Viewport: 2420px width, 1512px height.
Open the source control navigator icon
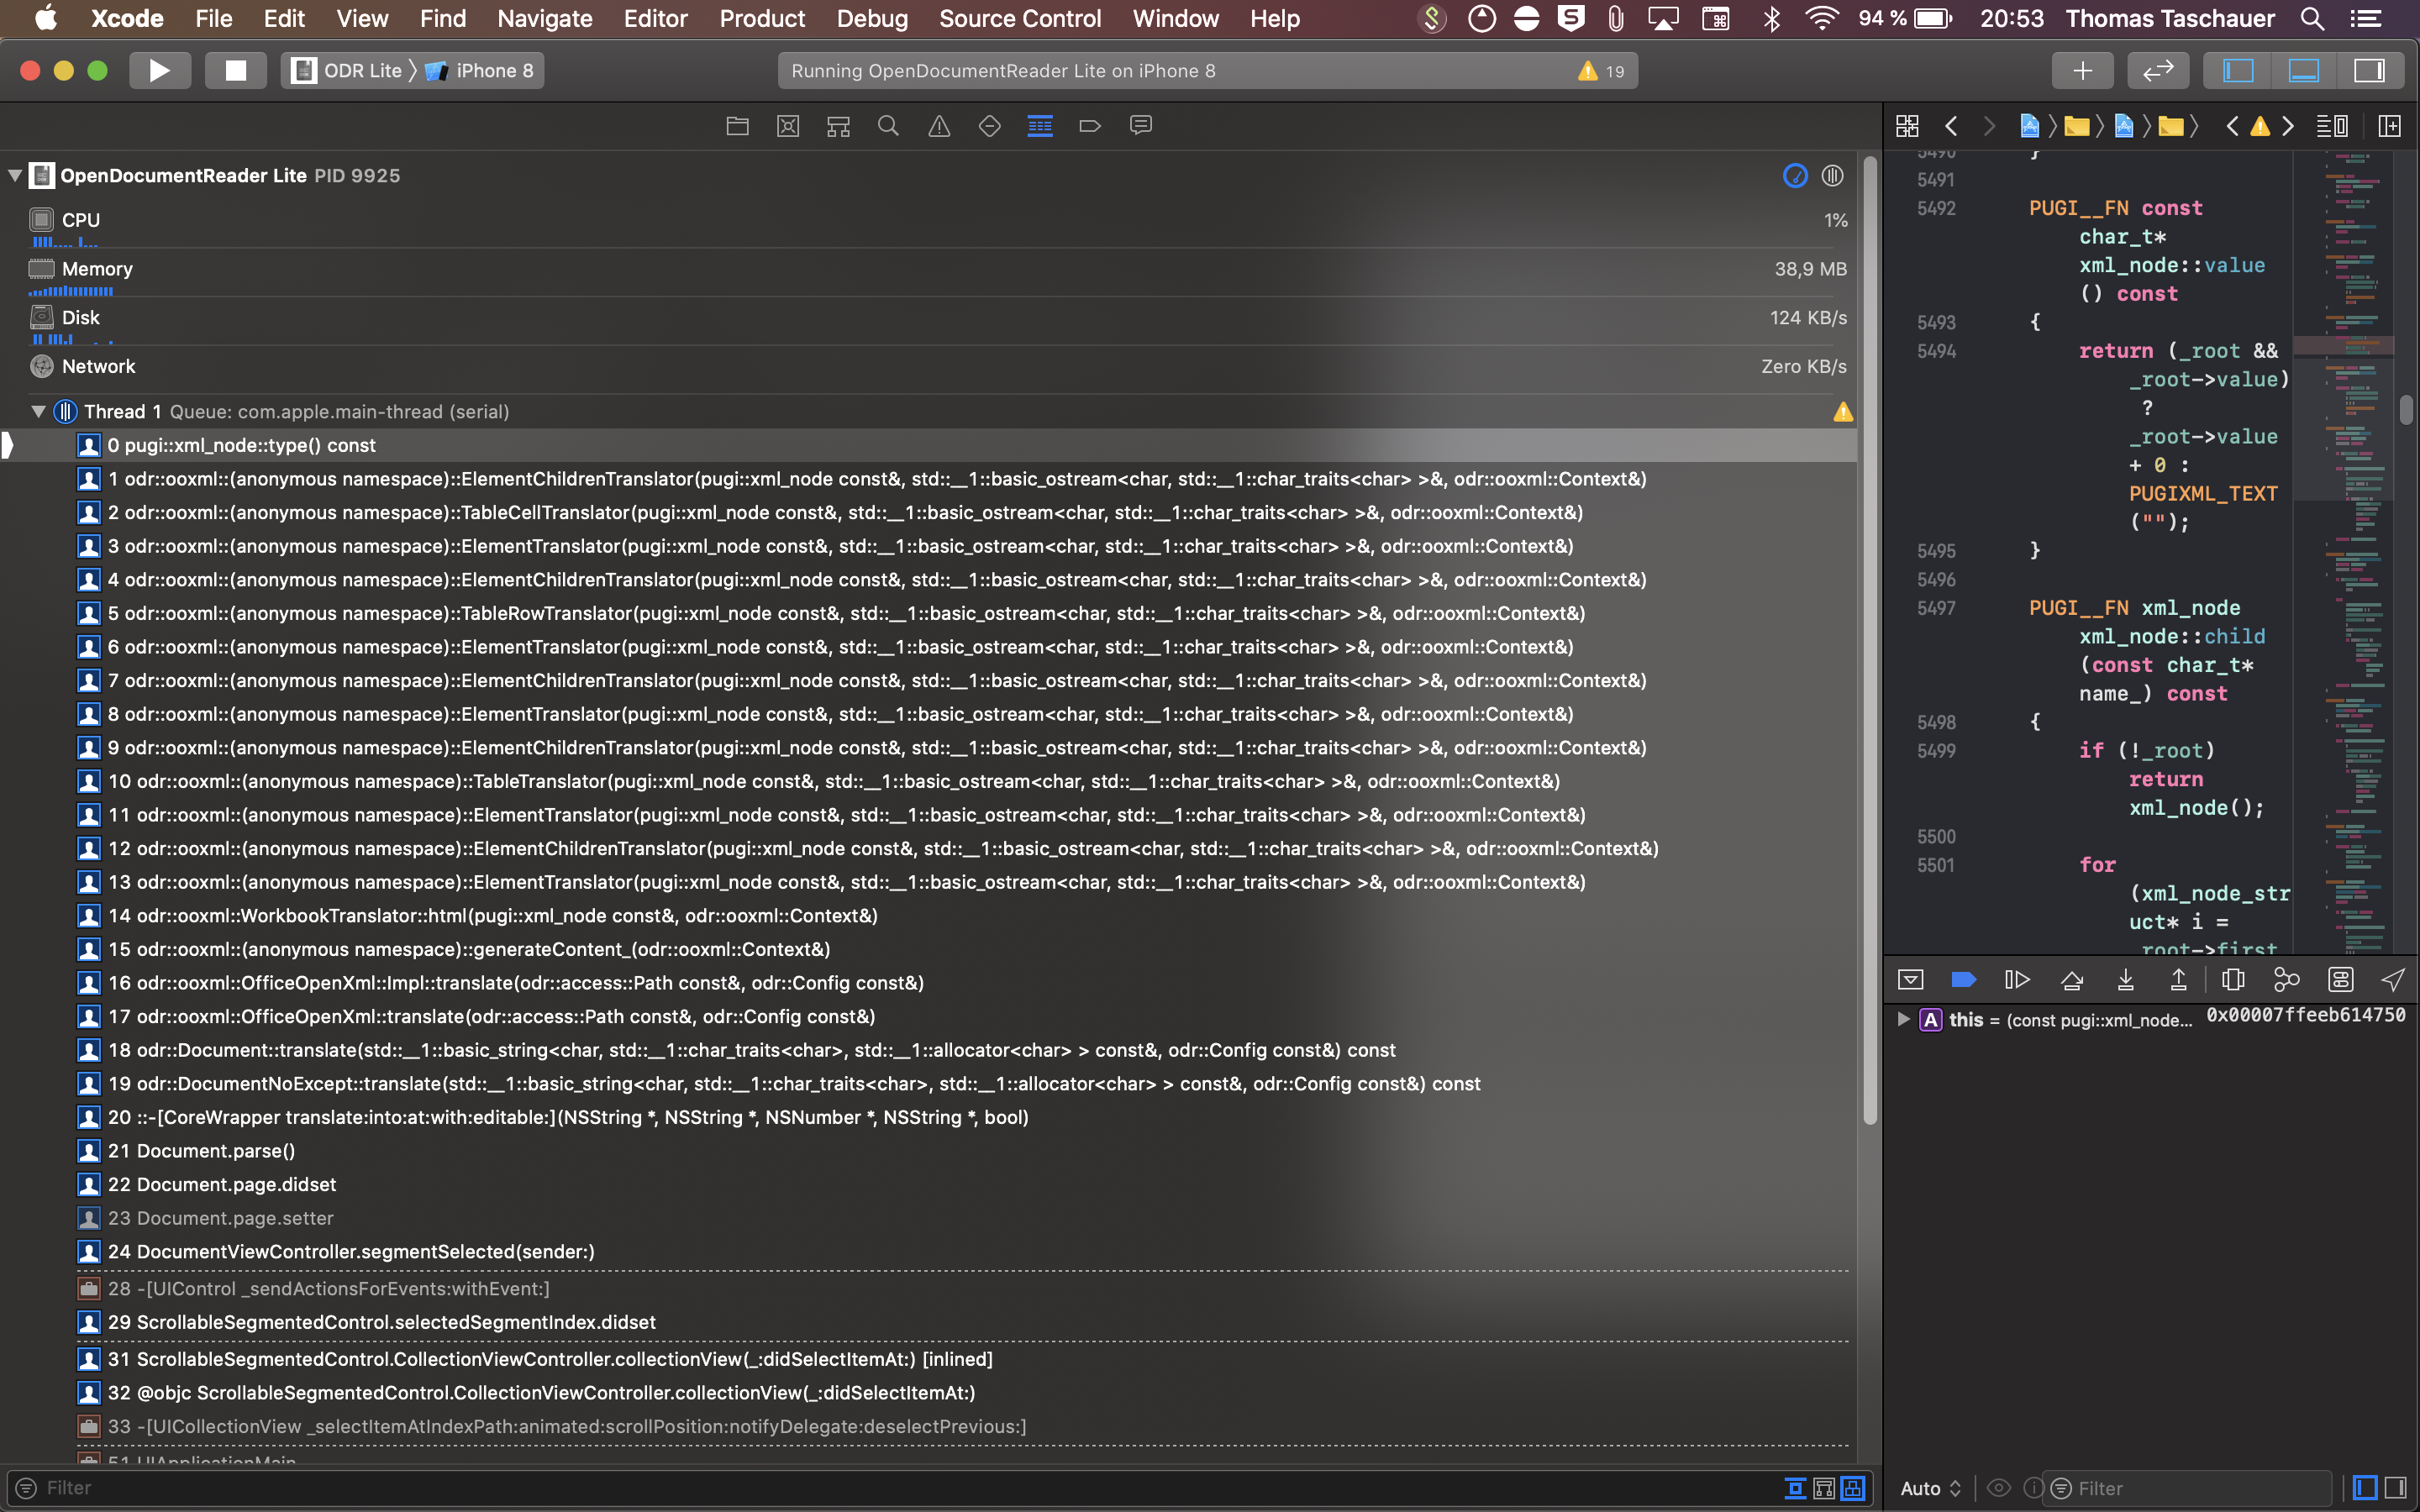point(788,126)
